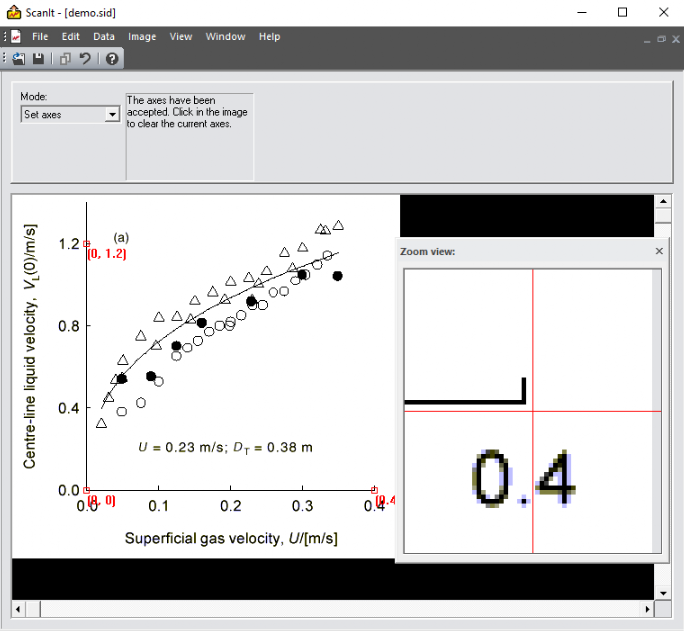The height and width of the screenshot is (631, 684).
Task: Click the Open file toolbar icon
Action: pos(18,58)
